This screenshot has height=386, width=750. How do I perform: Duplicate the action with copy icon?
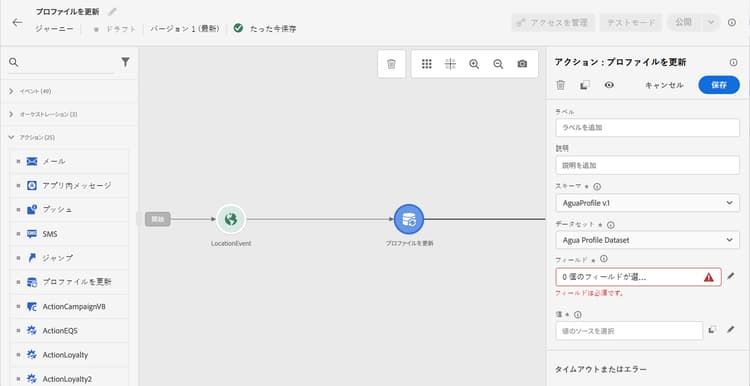[x=585, y=85]
